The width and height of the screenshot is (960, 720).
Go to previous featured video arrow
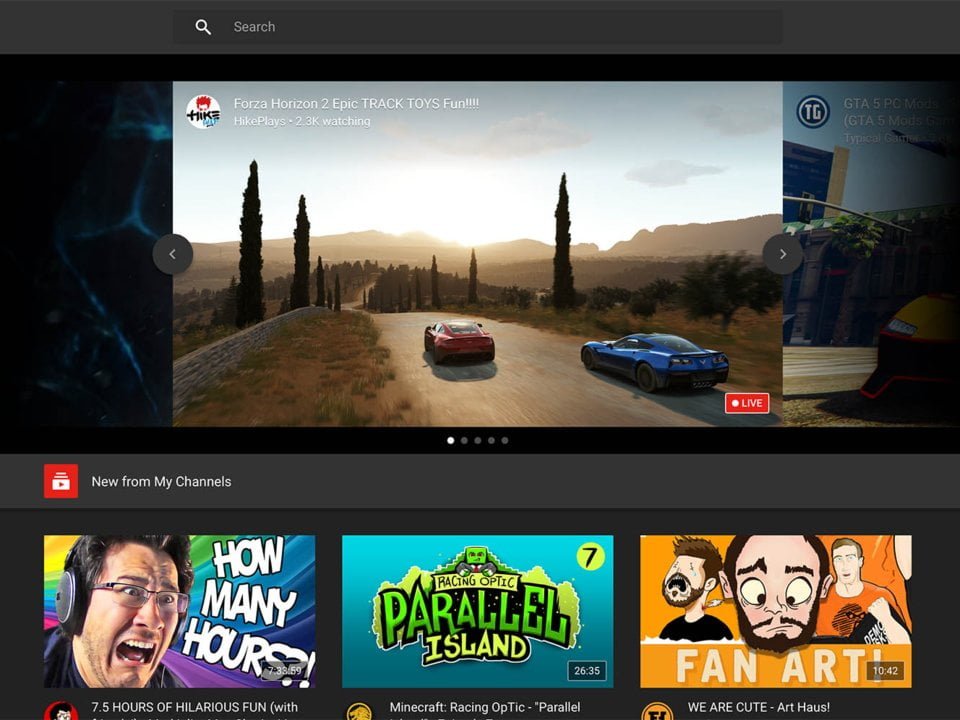[x=173, y=254]
